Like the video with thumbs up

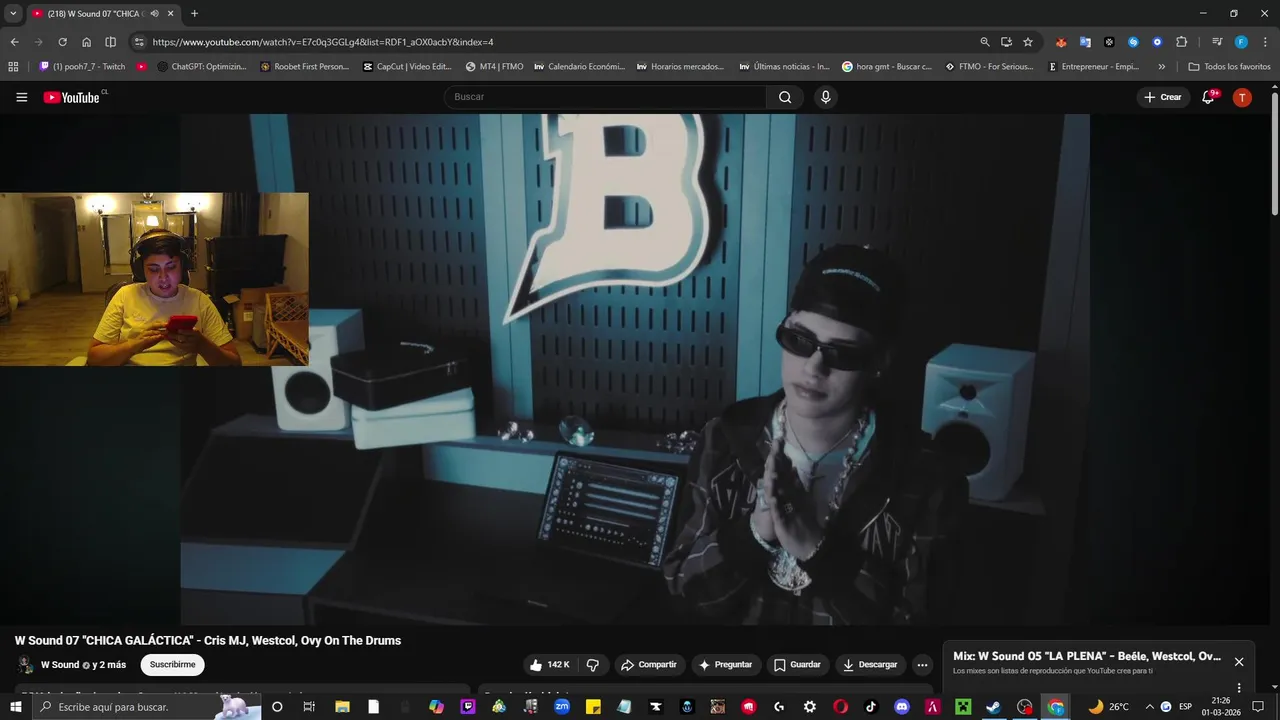pos(549,665)
